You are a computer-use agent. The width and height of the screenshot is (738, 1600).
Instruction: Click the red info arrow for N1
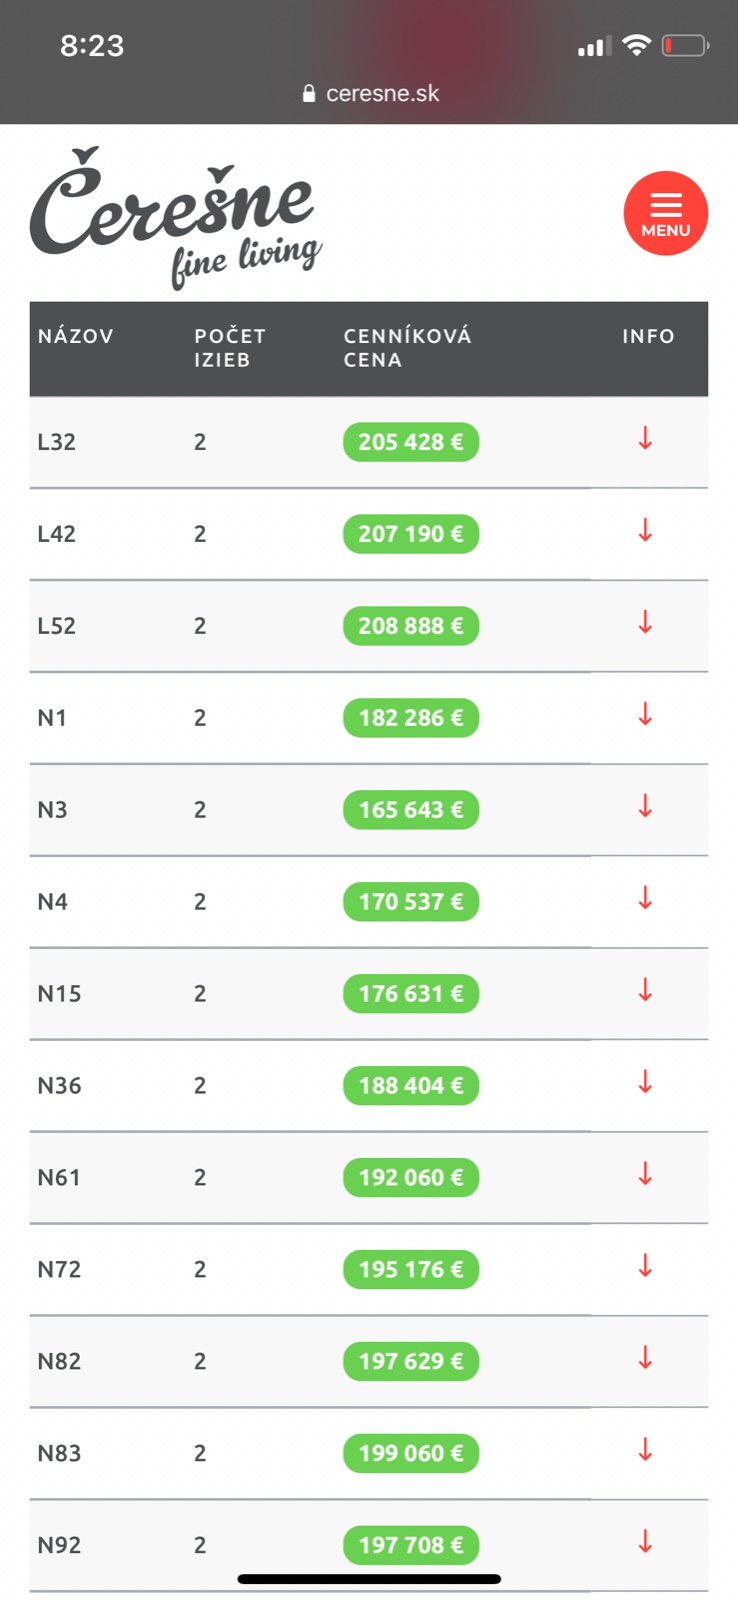[x=645, y=715]
